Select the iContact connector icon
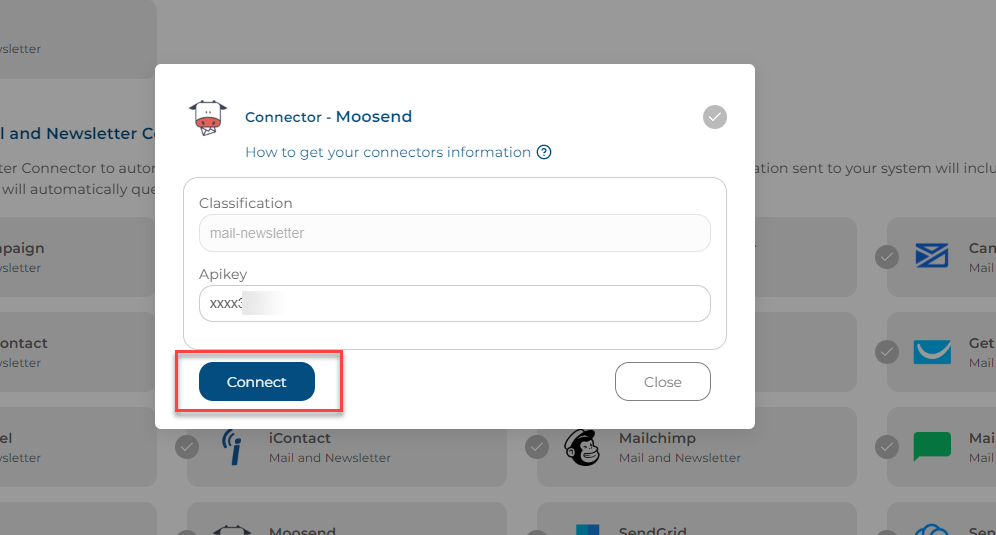The image size is (996, 535). 232,447
